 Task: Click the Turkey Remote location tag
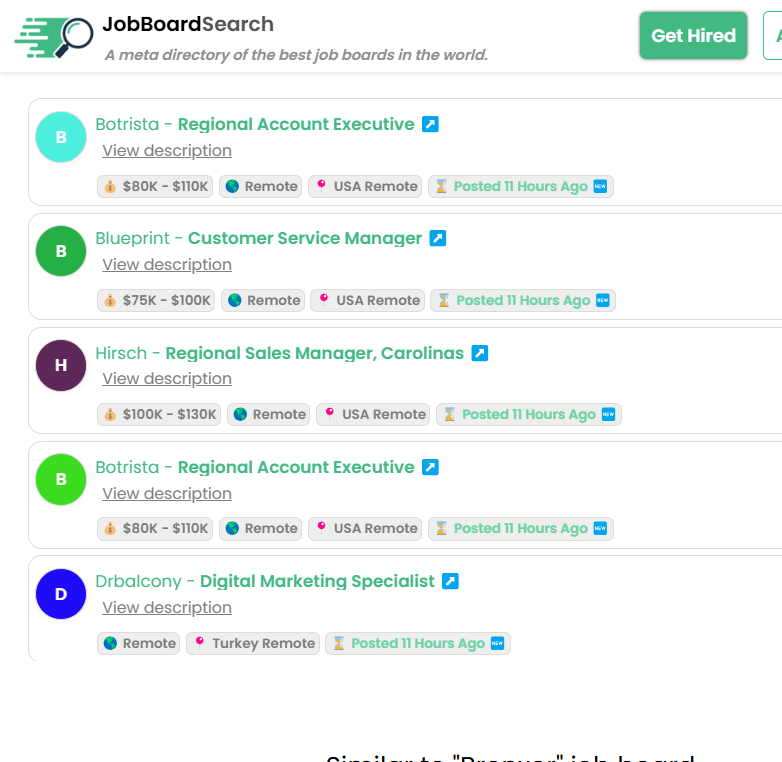tap(253, 643)
